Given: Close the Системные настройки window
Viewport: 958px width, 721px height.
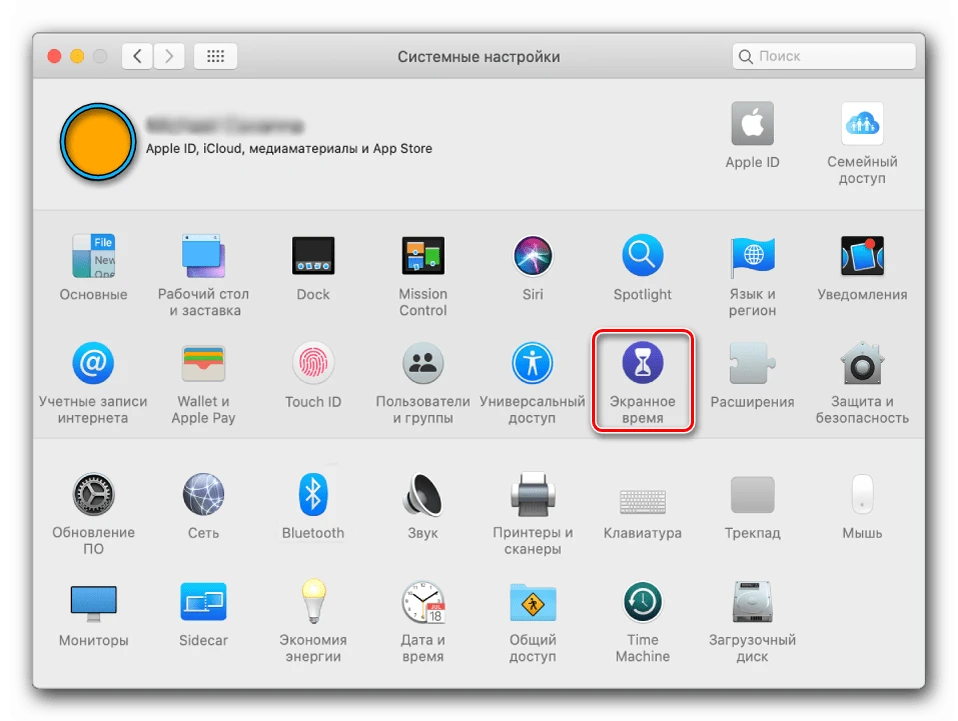Looking at the screenshot, I should [54, 56].
